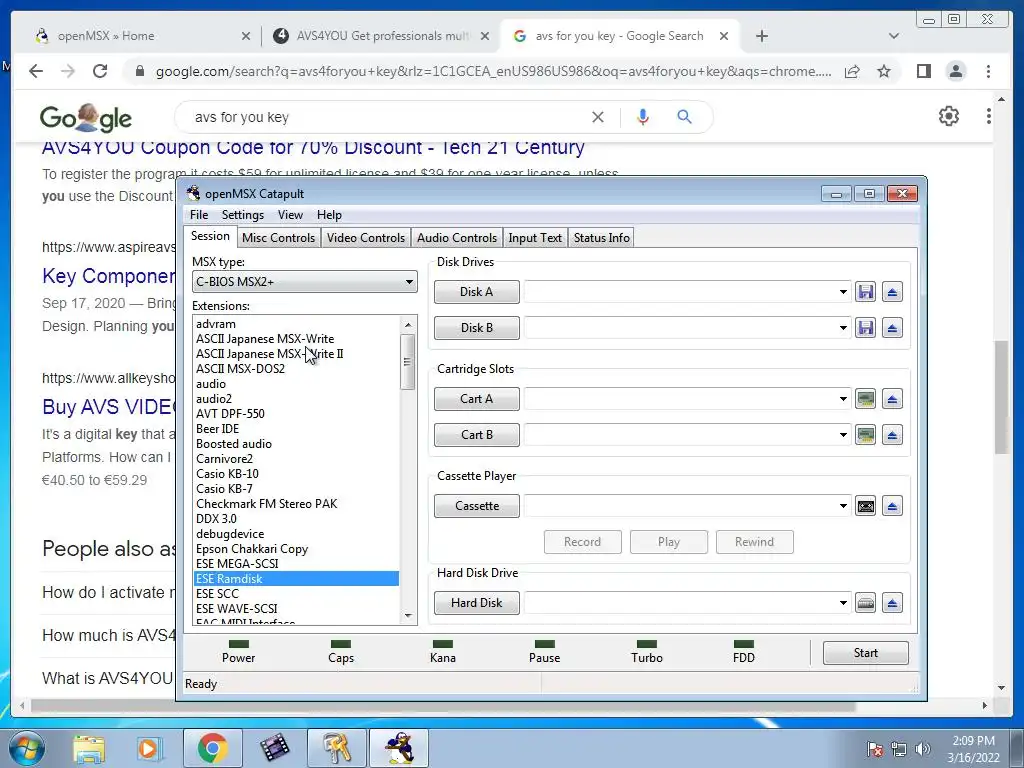Click the Google search magnifier icon
The width and height of the screenshot is (1024, 768).
684,117
